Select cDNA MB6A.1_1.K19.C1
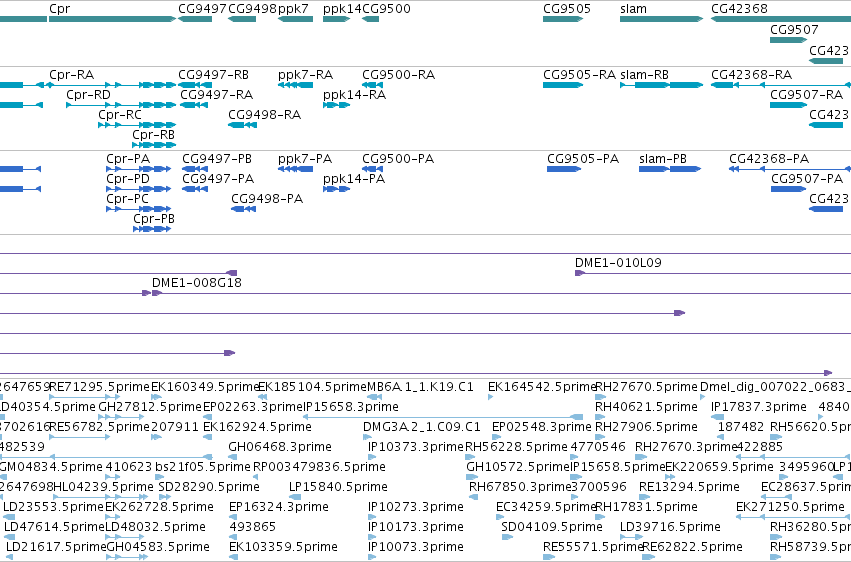Screen dimensions: 851x562 coord(374,397)
